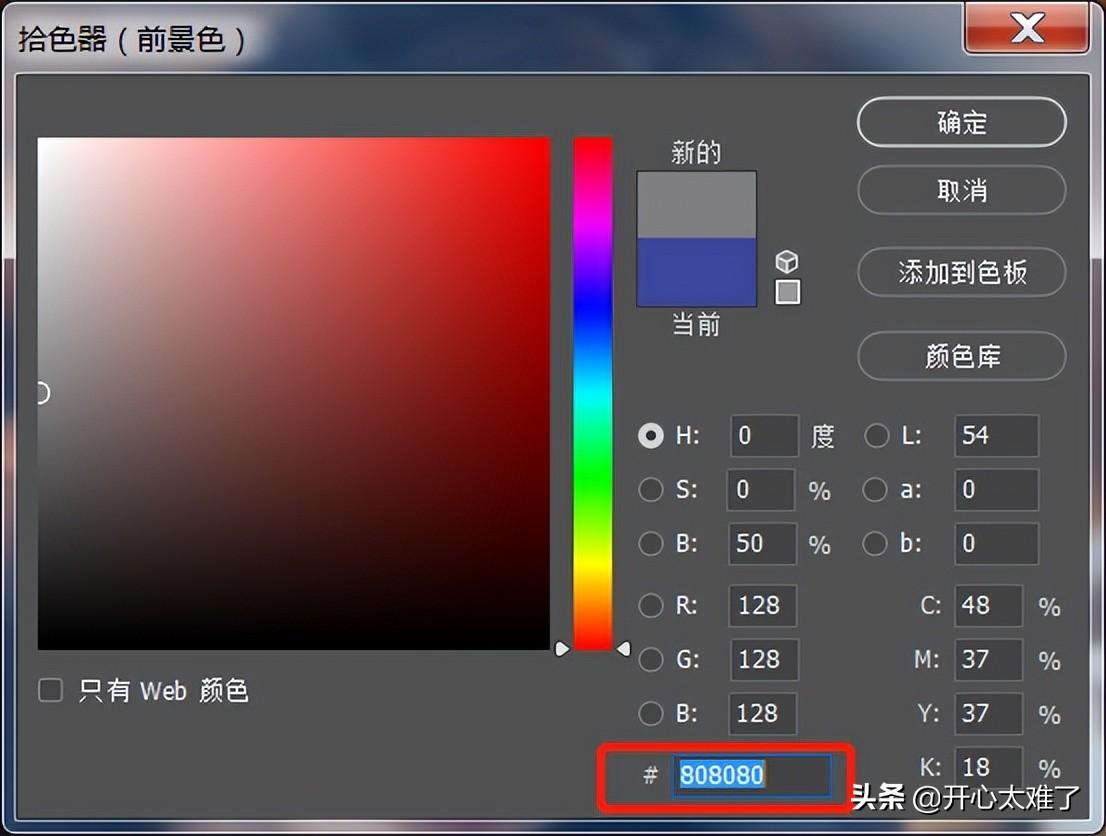Click the vertical hue spectrum slider
The height and width of the screenshot is (836, 1106).
(x=592, y=394)
